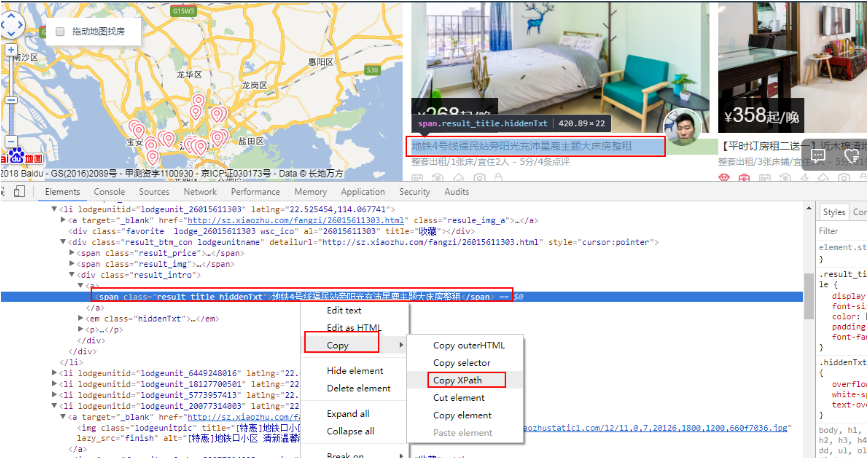Open the Sources tab
Viewport: 868px width, 458px height.
[x=154, y=192]
